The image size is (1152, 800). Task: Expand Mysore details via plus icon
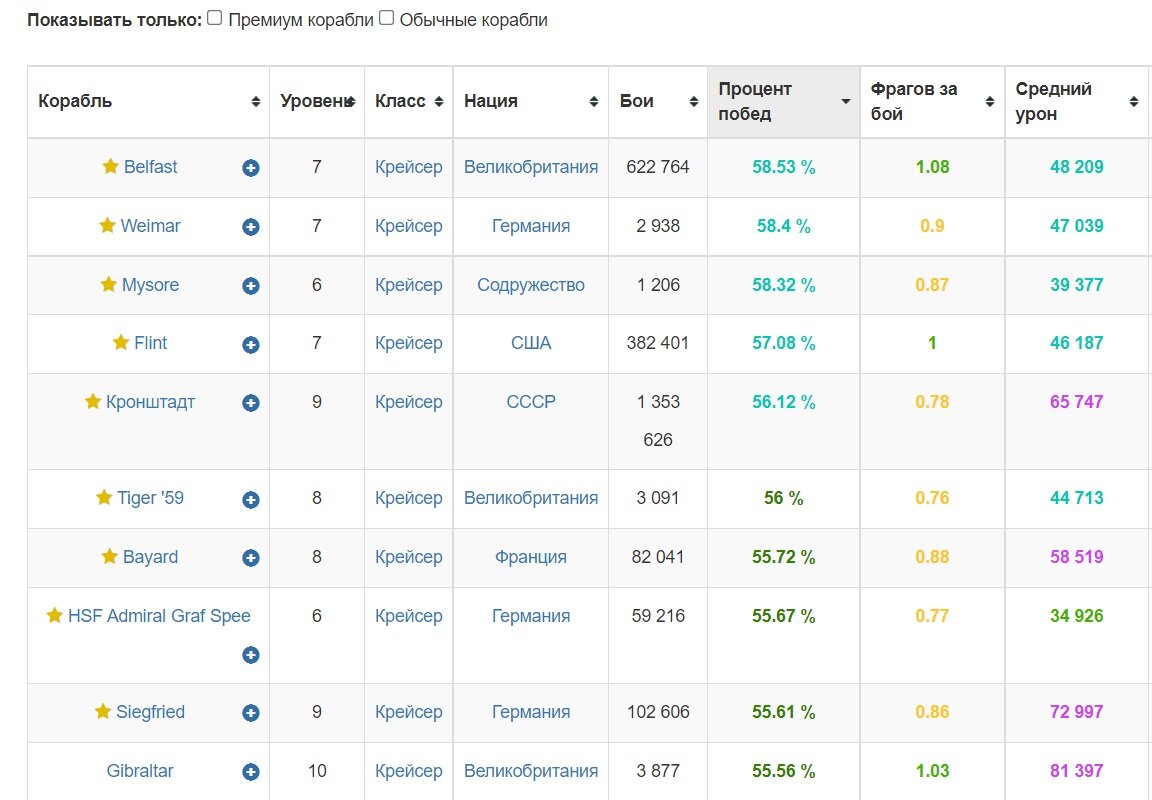pyautogui.click(x=251, y=286)
